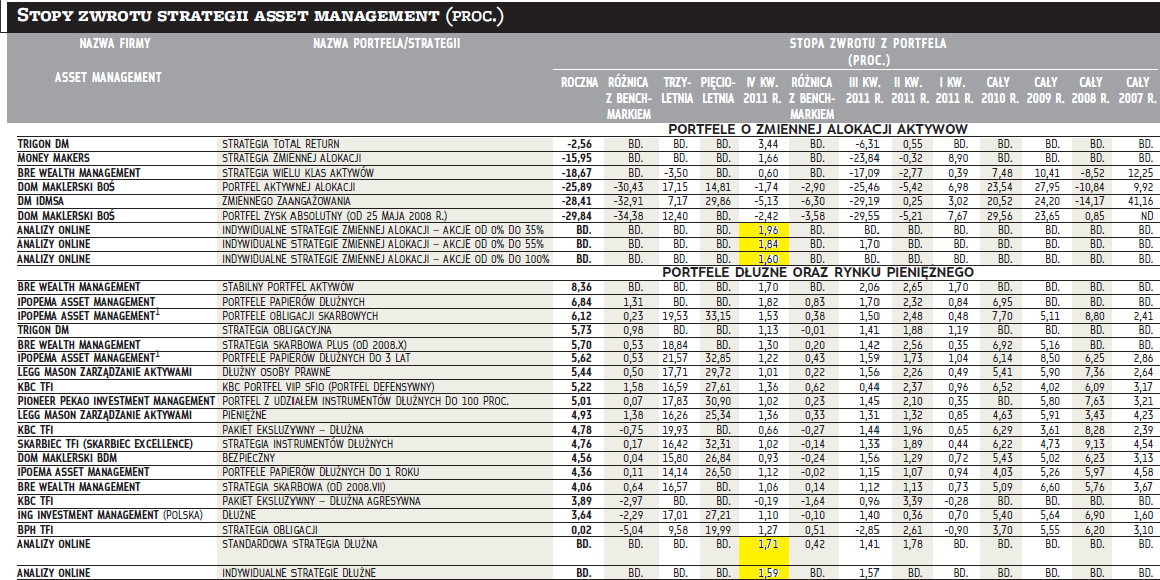This screenshot has width=1160, height=580.
Task: Click annual return '-29,84' in Portfel Zysk Absolutny row
Action: [x=577, y=216]
